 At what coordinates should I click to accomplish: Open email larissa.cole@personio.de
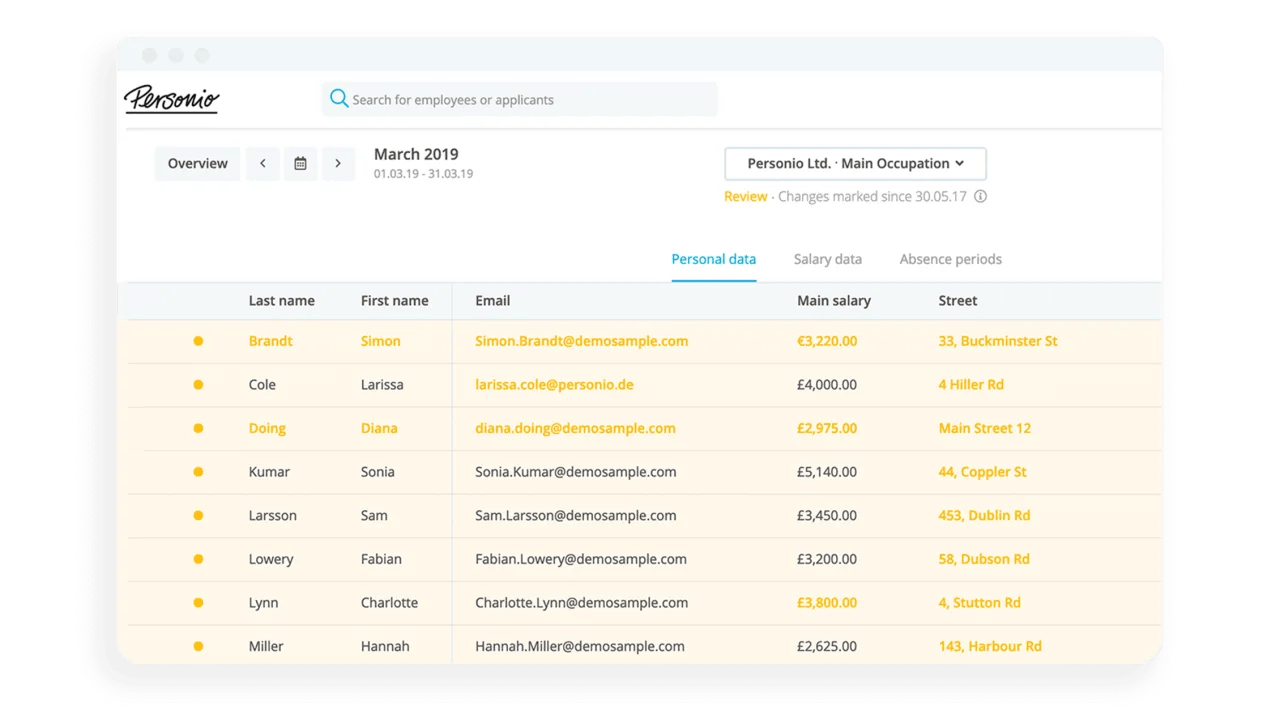[554, 385]
